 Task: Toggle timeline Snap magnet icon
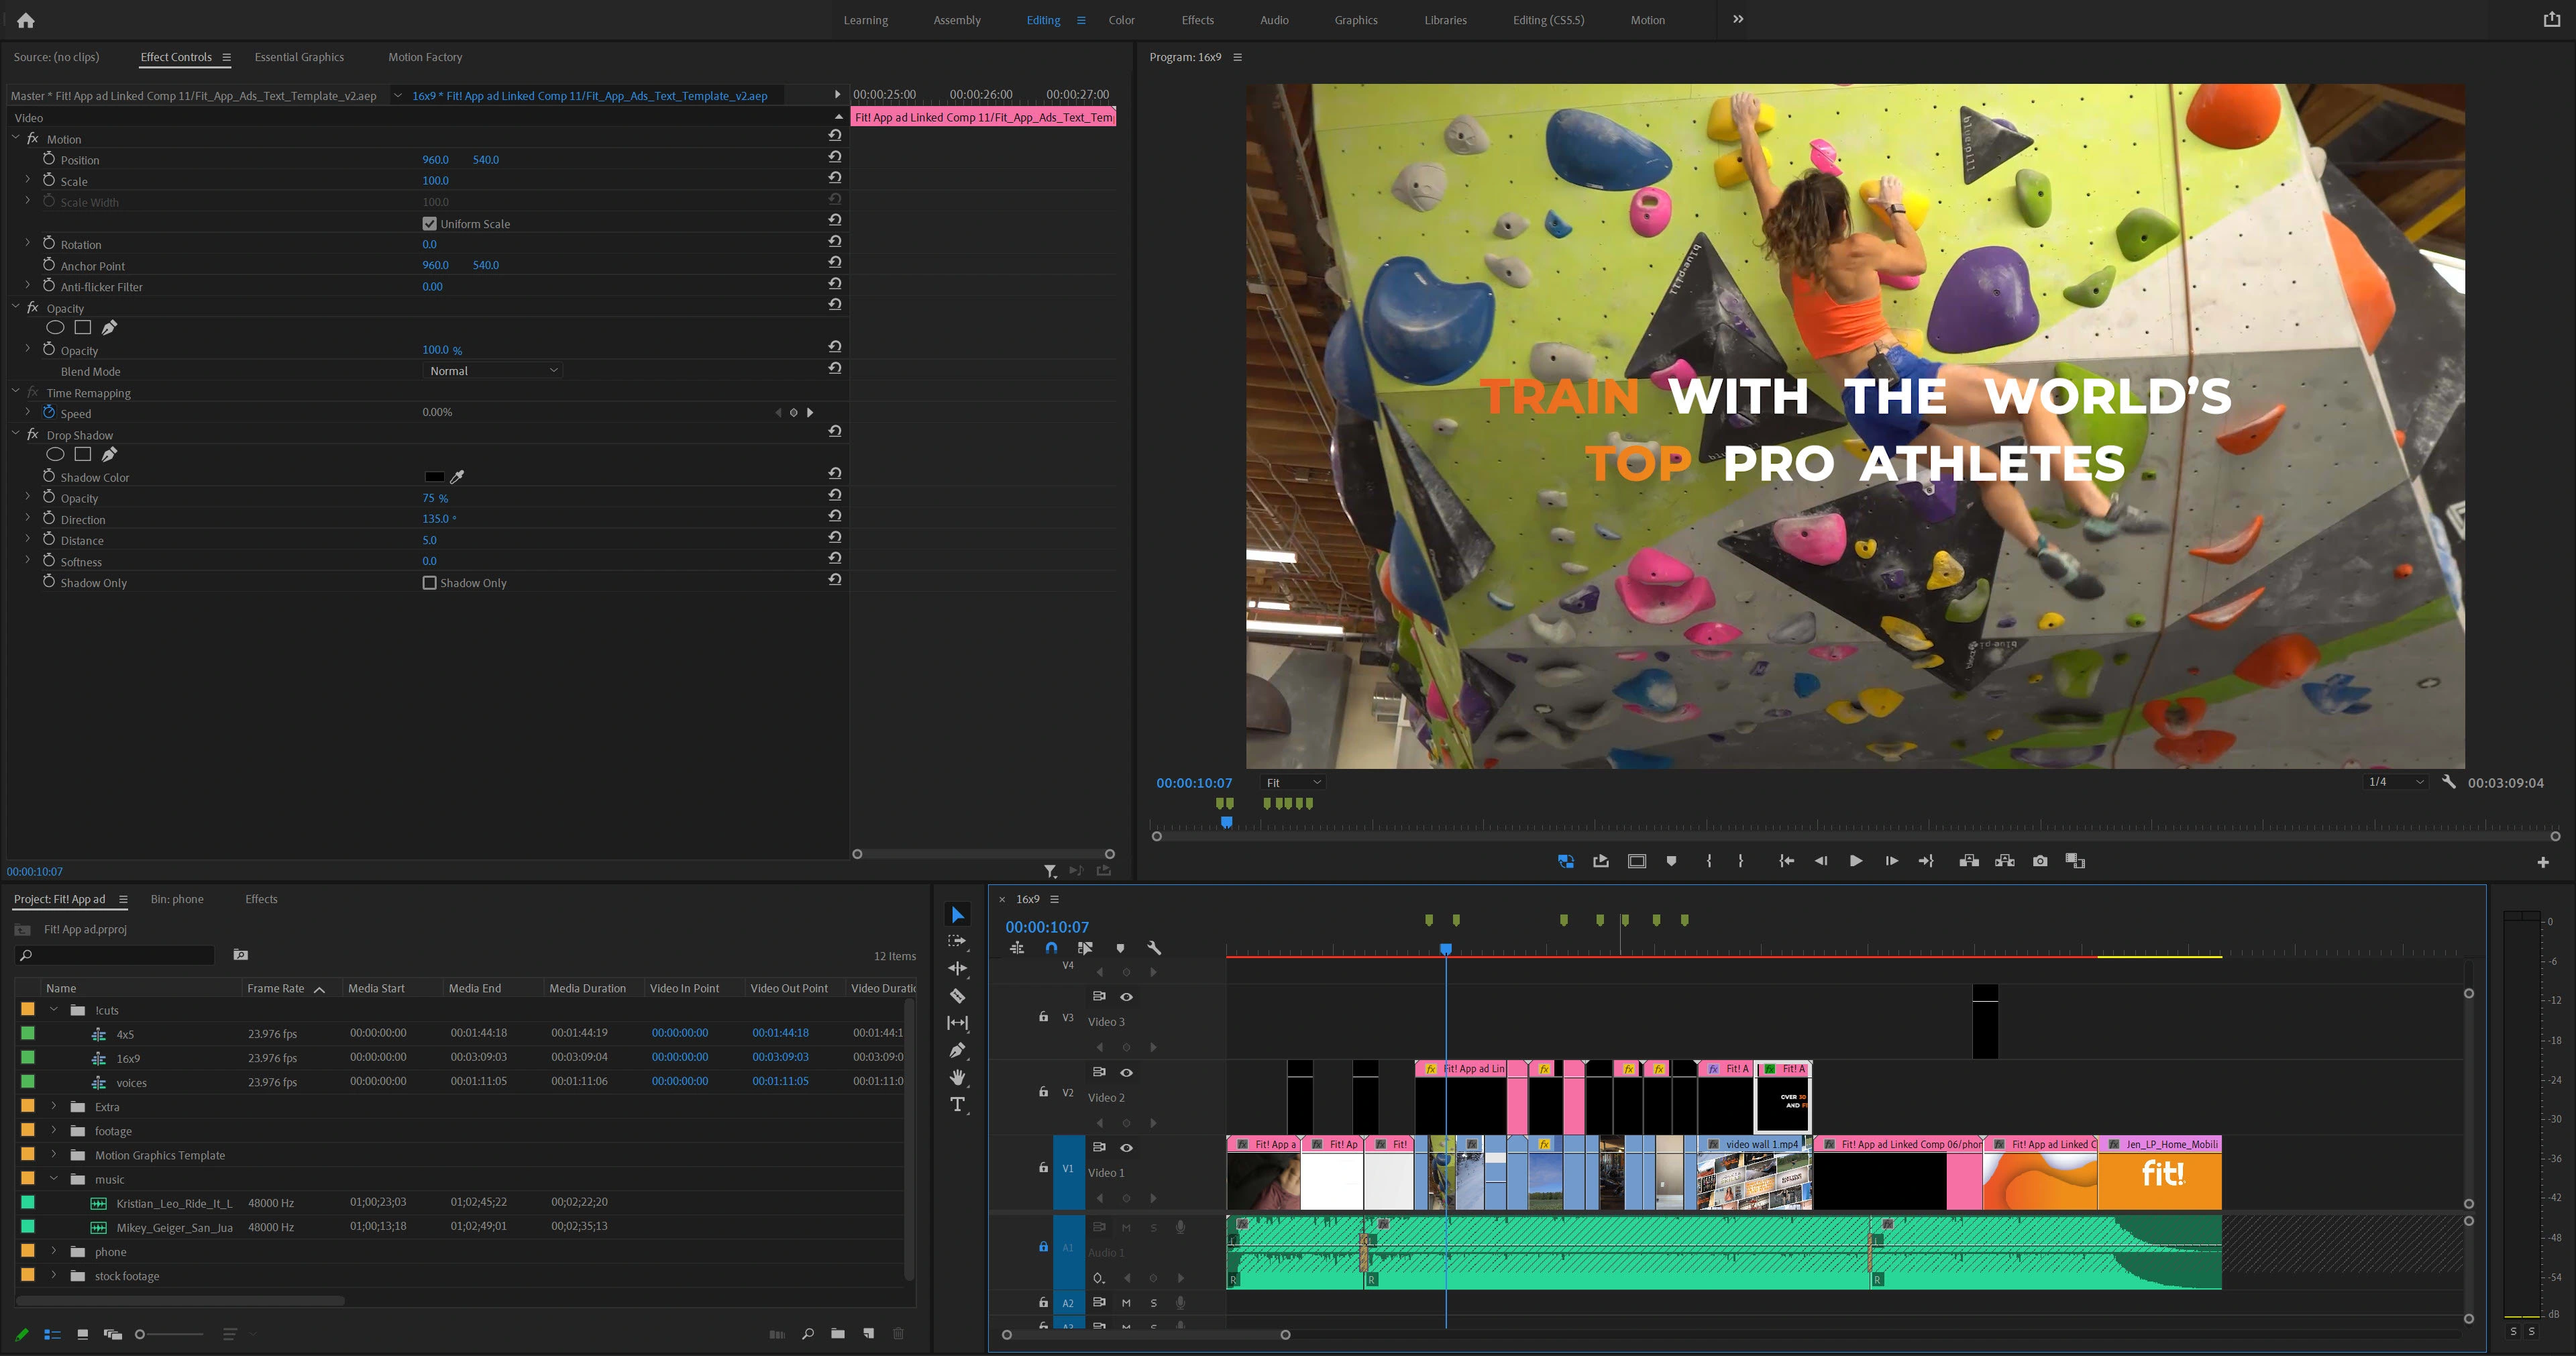pyautogui.click(x=1051, y=948)
